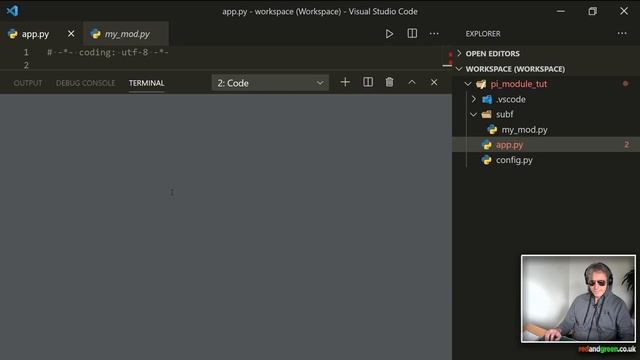Screen dimensions: 640x360
Task: Select app.py in the Explorer tree
Action: point(546,145)
